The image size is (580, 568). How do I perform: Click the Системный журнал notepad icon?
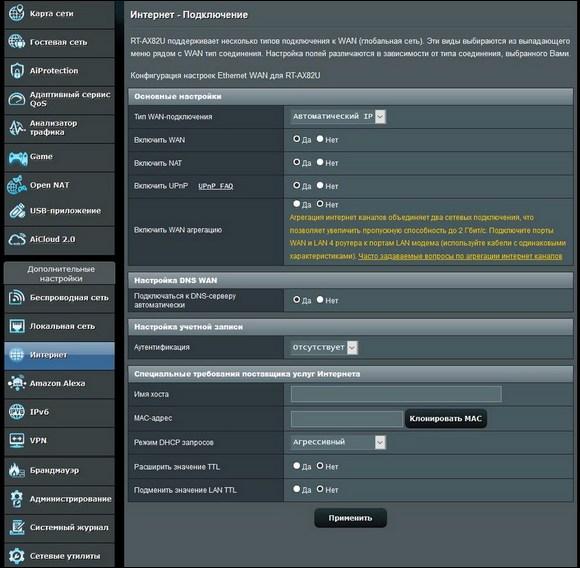pyautogui.click(x=17, y=527)
